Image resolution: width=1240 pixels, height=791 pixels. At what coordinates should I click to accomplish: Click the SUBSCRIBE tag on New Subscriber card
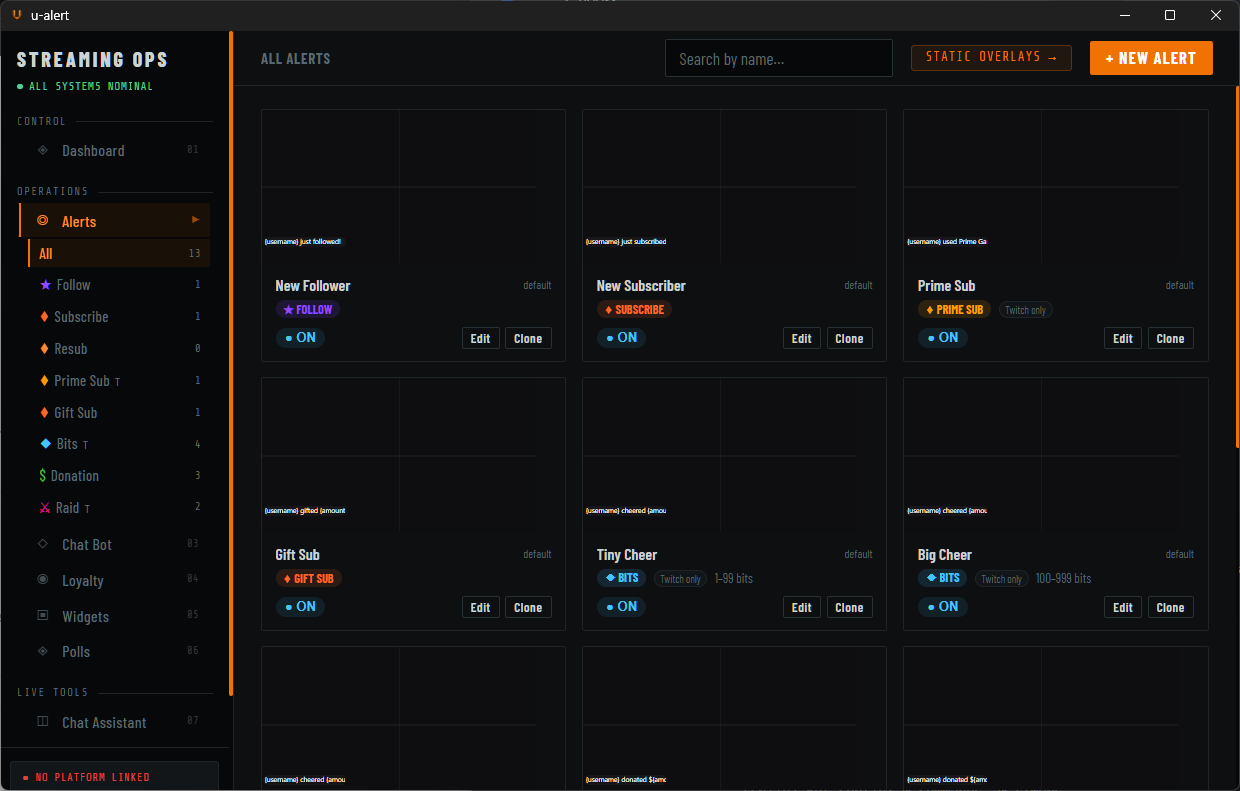[x=634, y=310]
